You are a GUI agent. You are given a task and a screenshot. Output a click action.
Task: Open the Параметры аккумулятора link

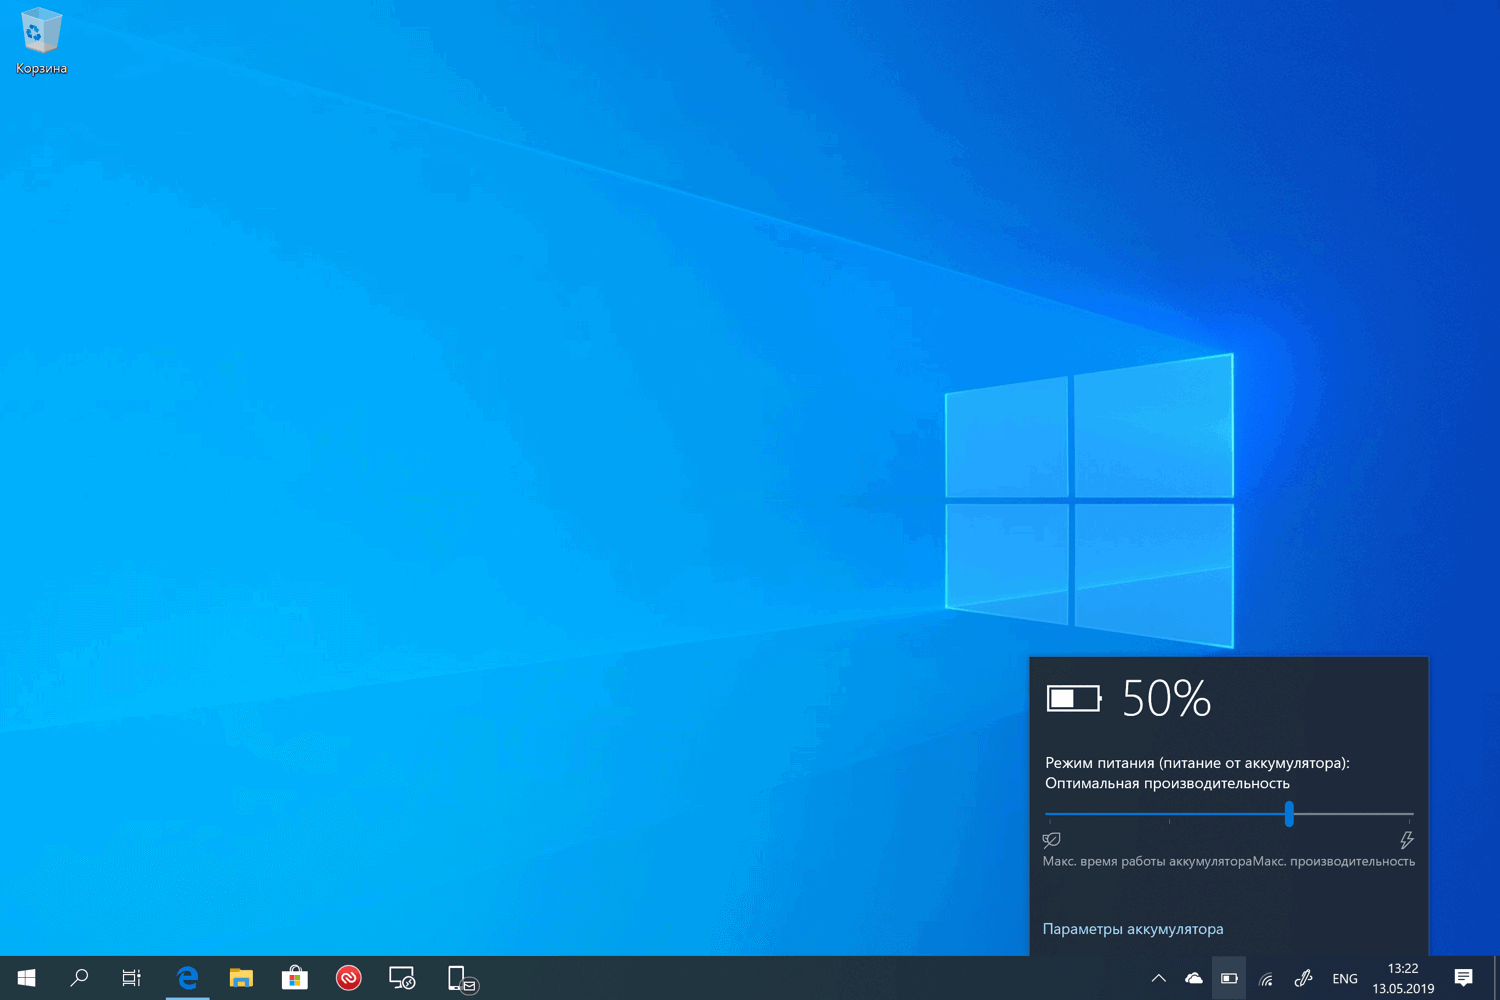pyautogui.click(x=1133, y=929)
